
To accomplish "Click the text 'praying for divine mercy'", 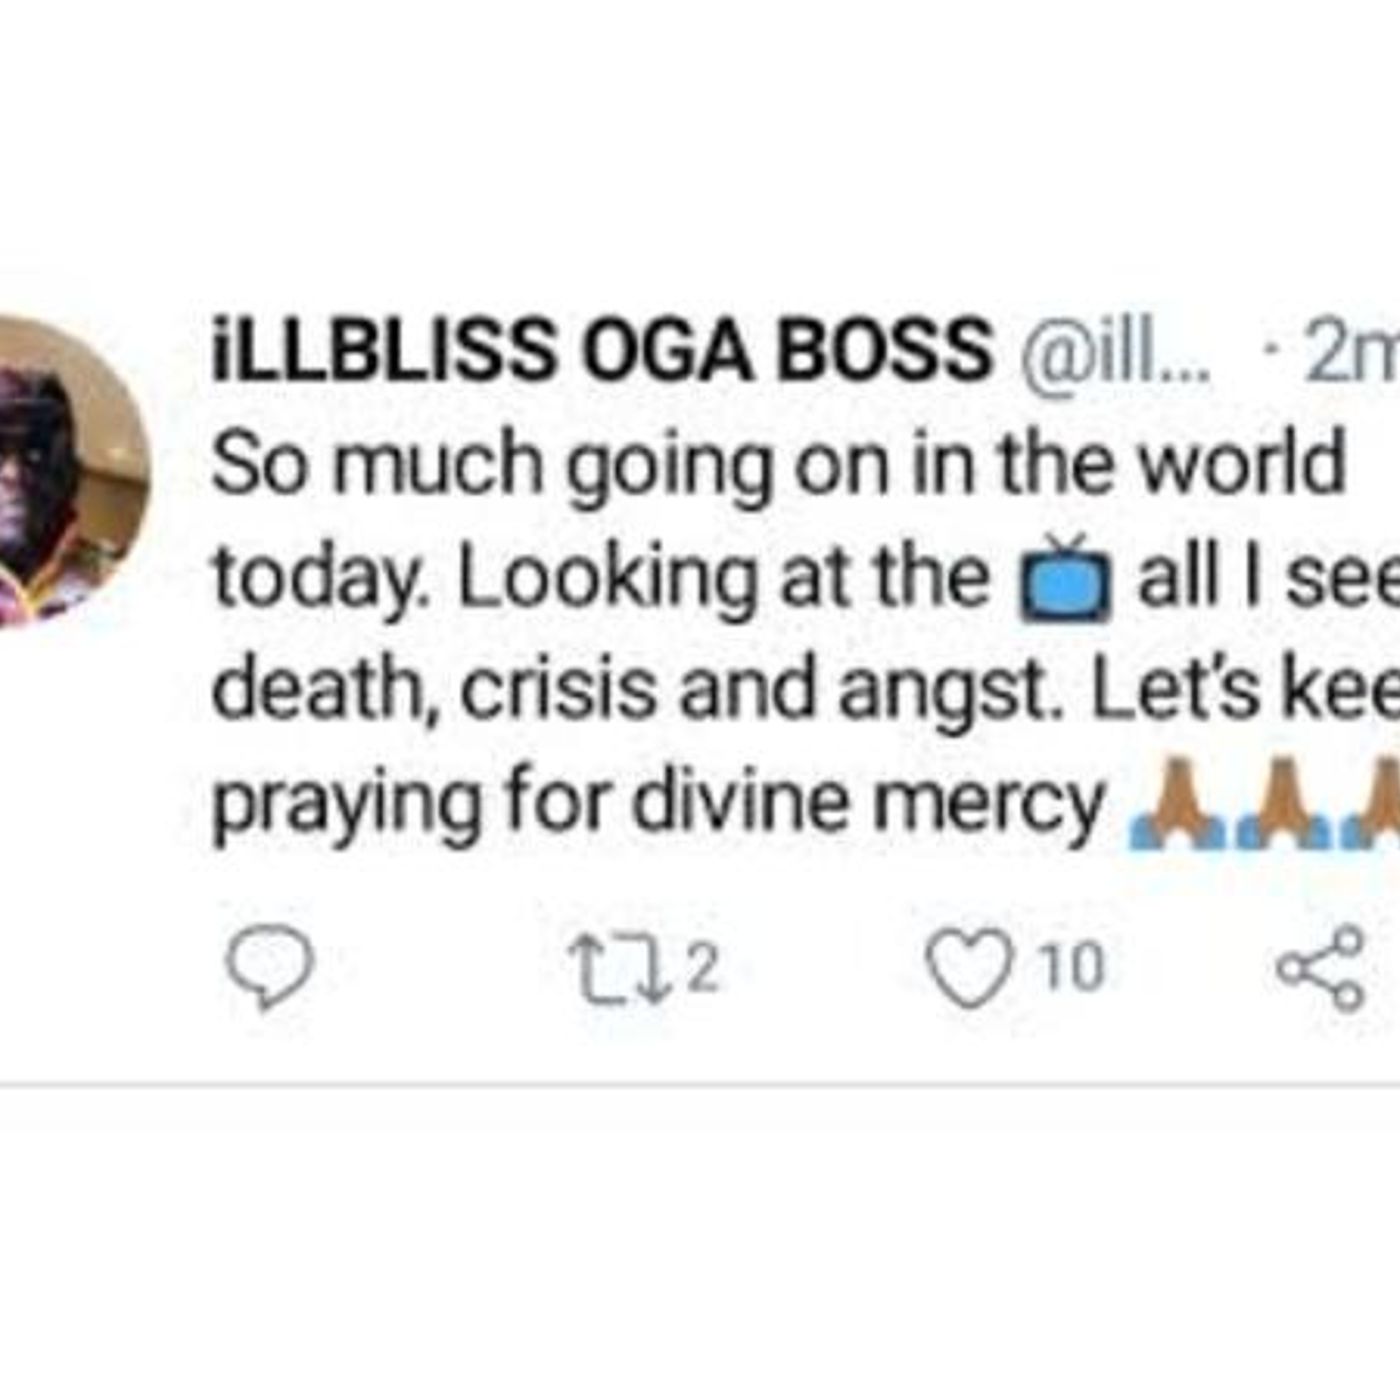I will click(x=659, y=803).
